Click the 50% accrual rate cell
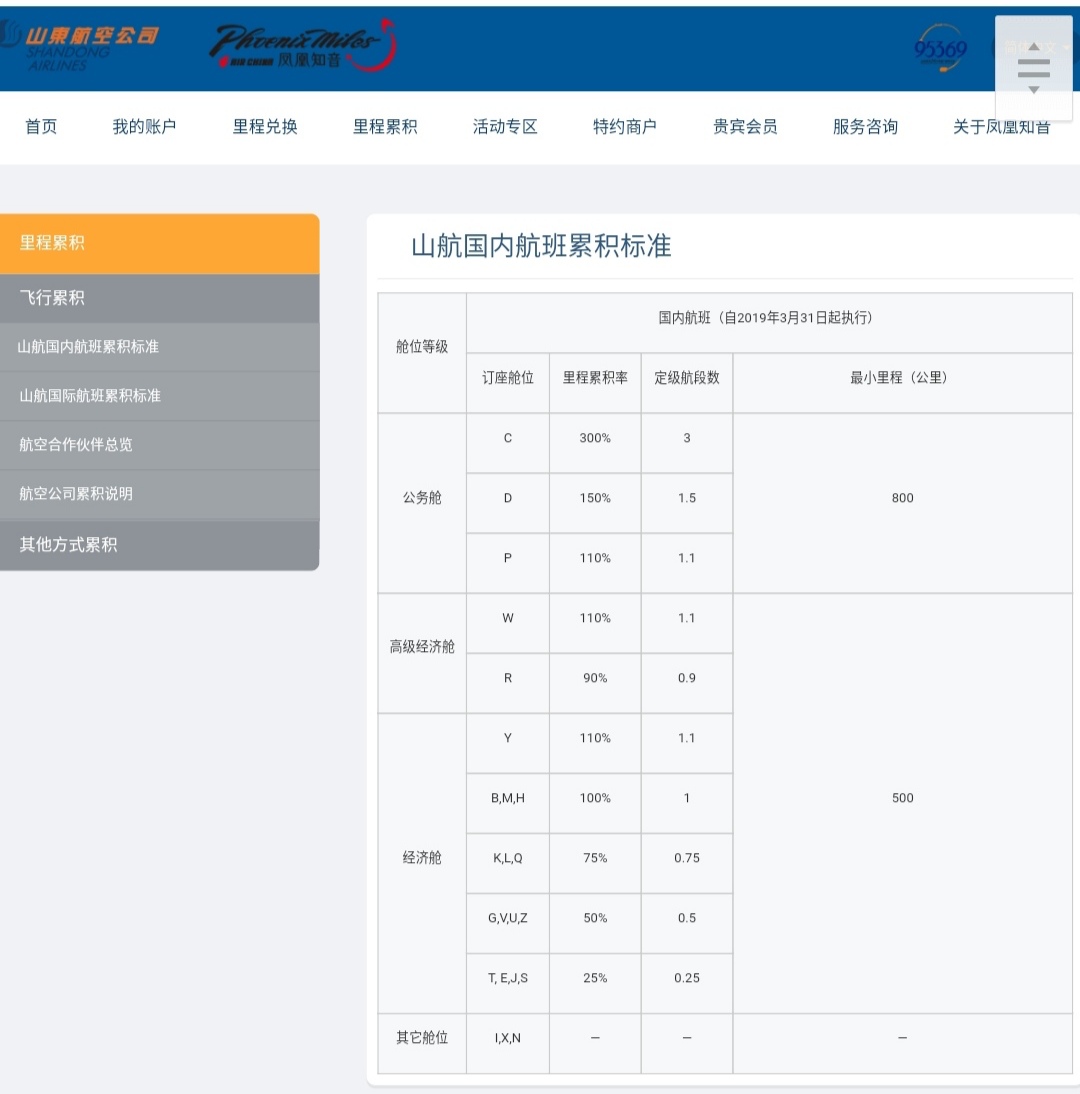Screen dimensions: 1080x1094 pos(595,923)
